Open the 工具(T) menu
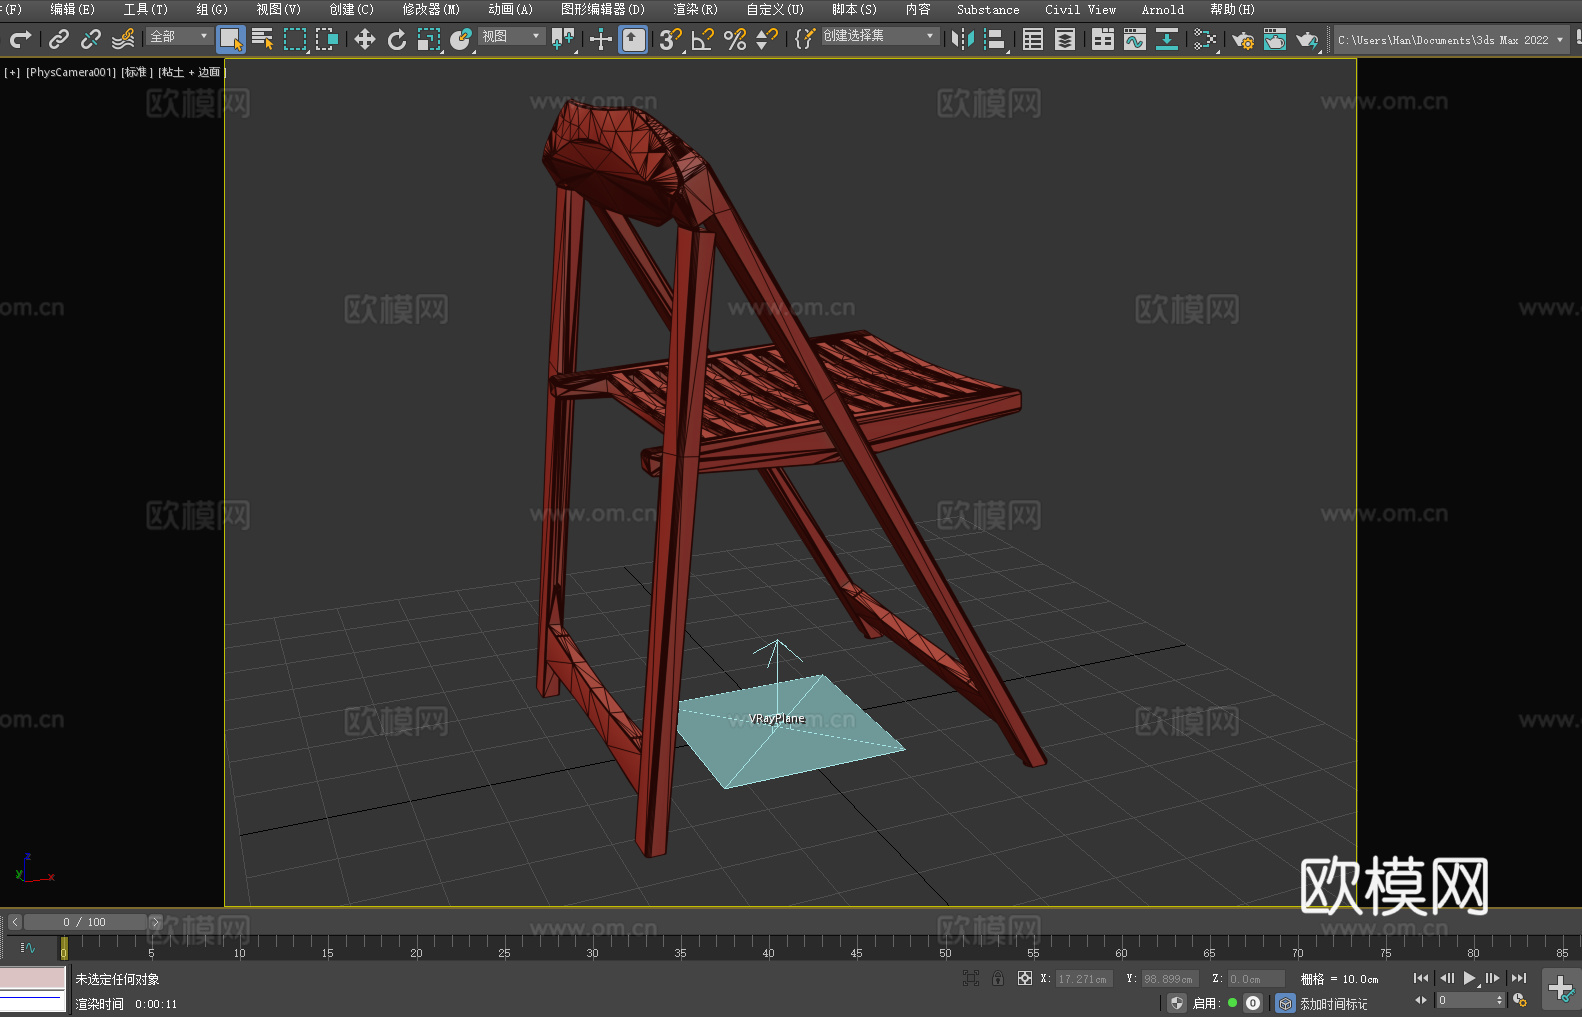This screenshot has width=1582, height=1017. (145, 9)
